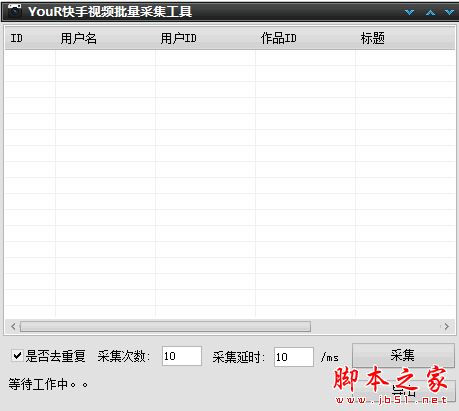Click the 采集次数 input field
The width and height of the screenshot is (459, 411).
(x=182, y=356)
